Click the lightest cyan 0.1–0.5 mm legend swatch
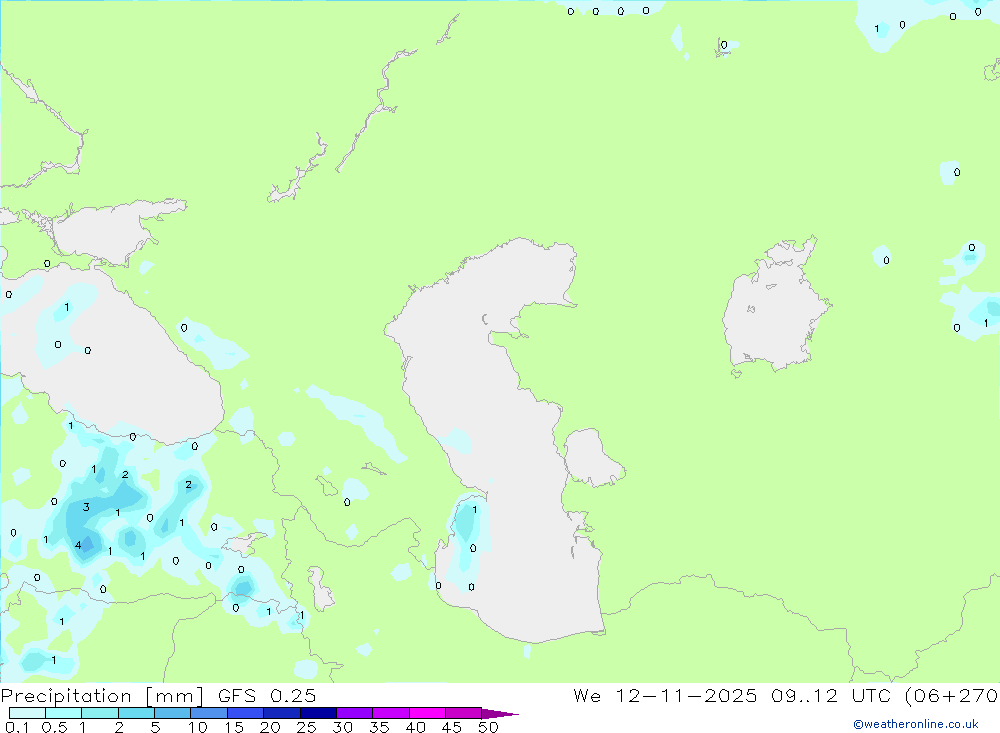This screenshot has width=1000, height=733. click(x=27, y=713)
